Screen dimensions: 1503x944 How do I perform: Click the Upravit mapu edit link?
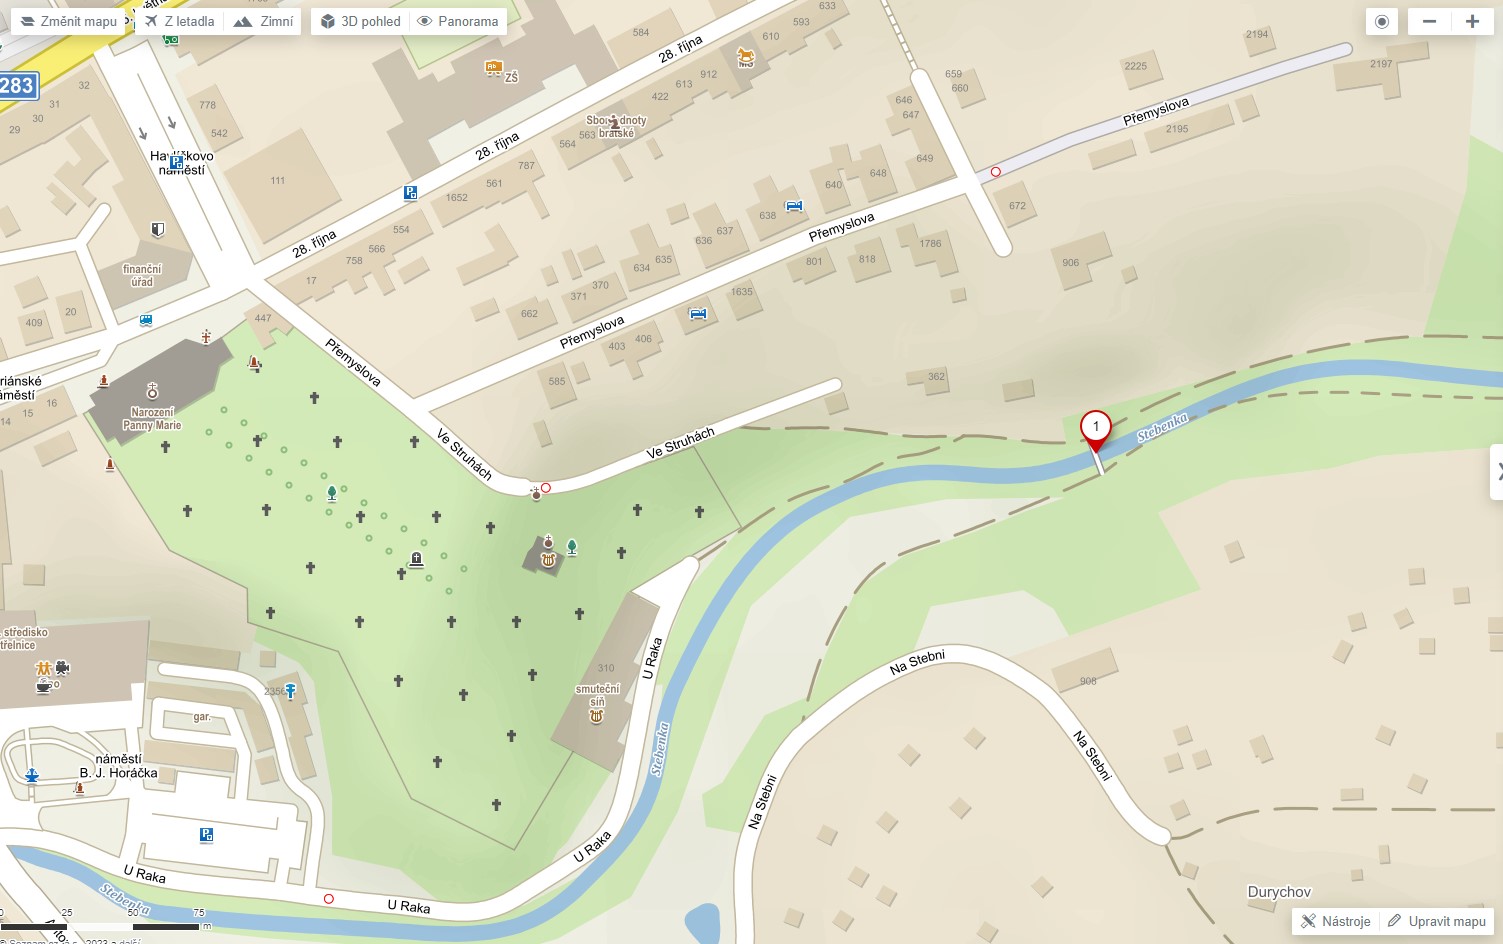tap(1437, 921)
